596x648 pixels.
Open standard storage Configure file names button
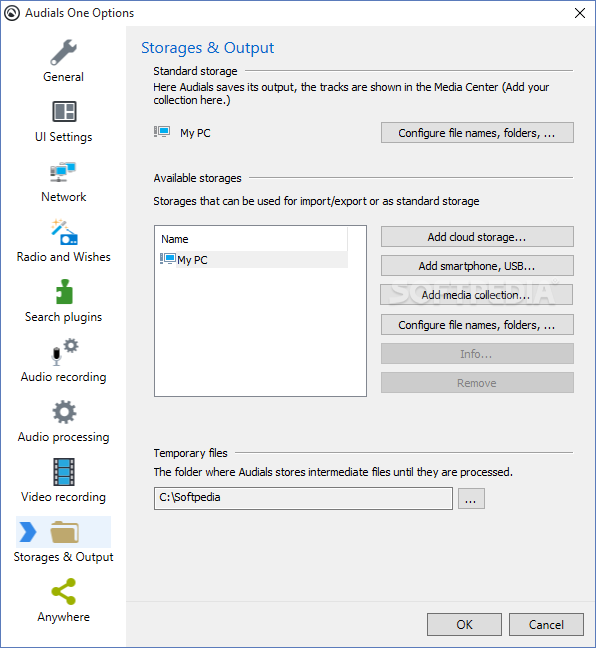click(x=477, y=133)
